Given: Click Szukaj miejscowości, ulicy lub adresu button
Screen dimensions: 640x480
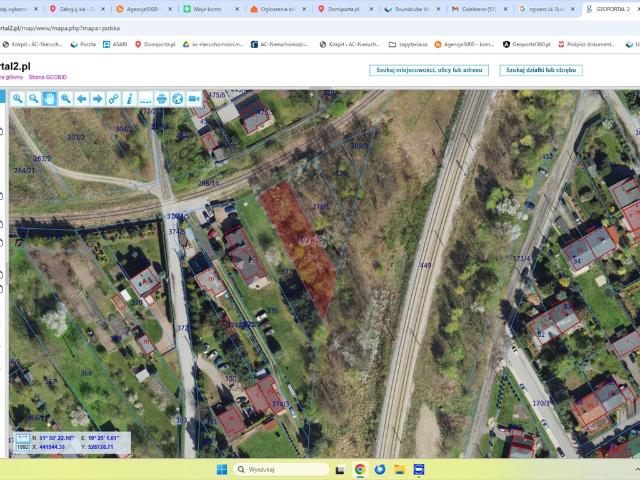Looking at the screenshot, I should (429, 70).
